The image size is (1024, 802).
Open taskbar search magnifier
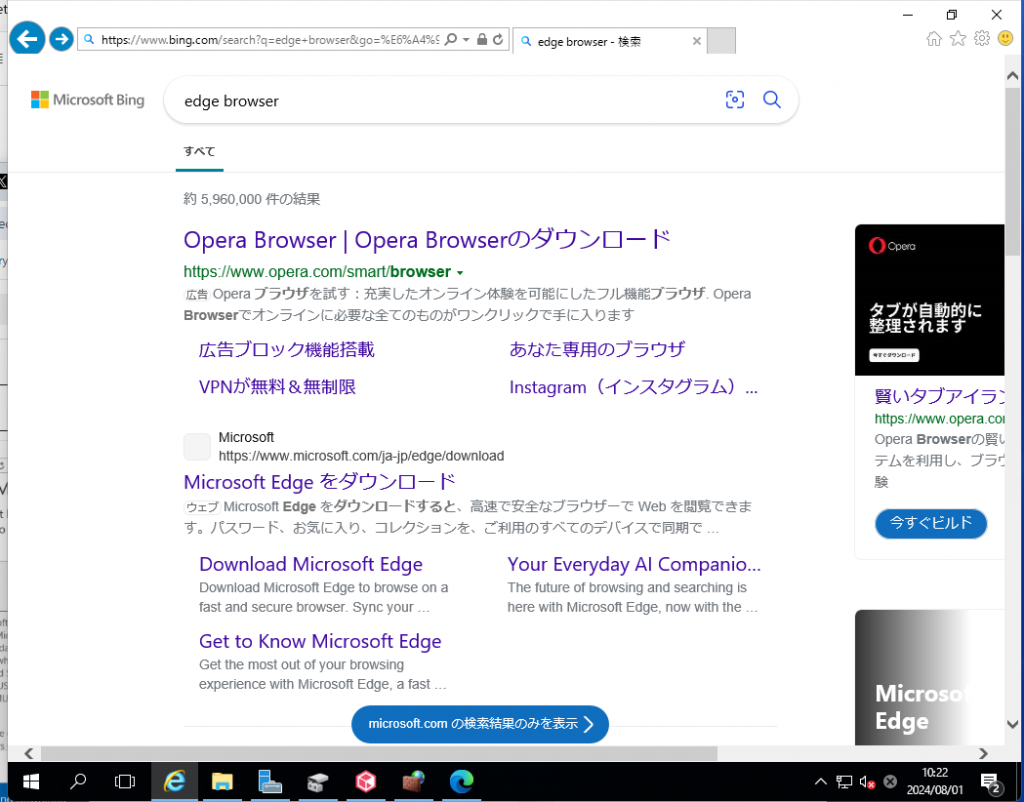click(x=78, y=782)
